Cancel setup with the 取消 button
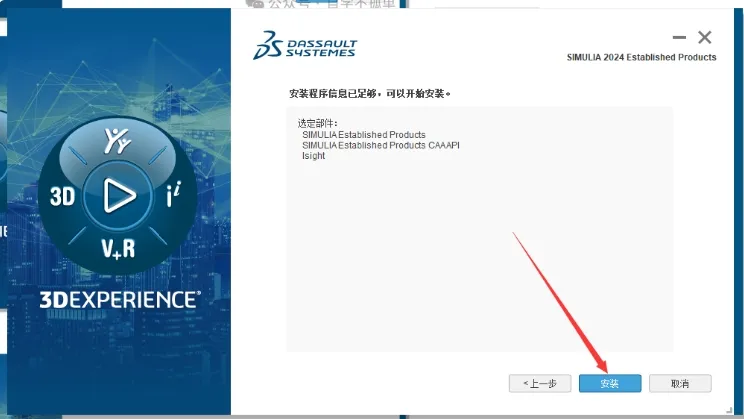Image resolution: width=744 pixels, height=419 pixels. (x=680, y=383)
